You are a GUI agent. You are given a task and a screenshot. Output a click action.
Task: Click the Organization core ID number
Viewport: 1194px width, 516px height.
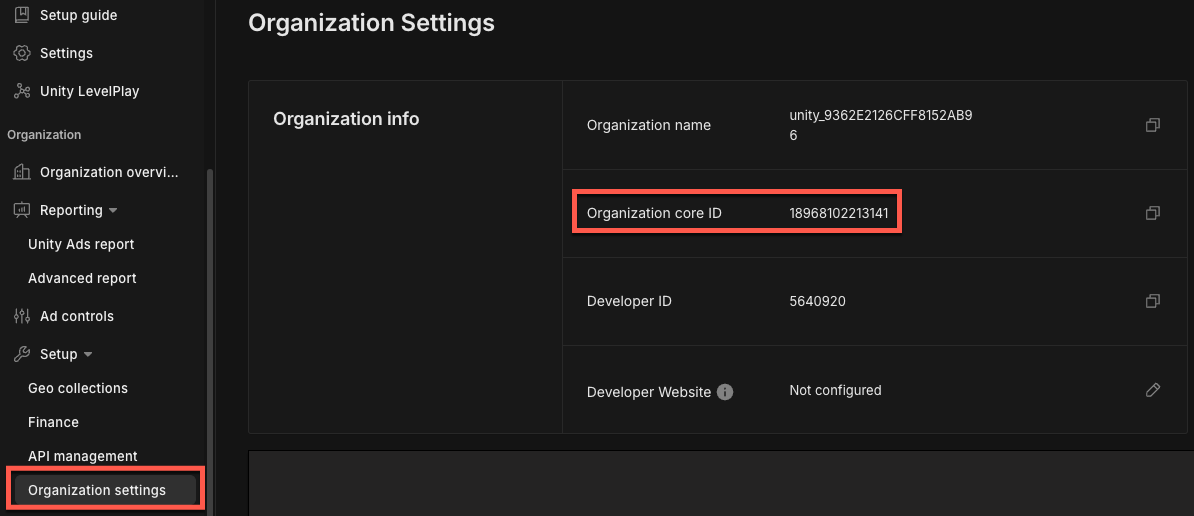[x=838, y=213]
